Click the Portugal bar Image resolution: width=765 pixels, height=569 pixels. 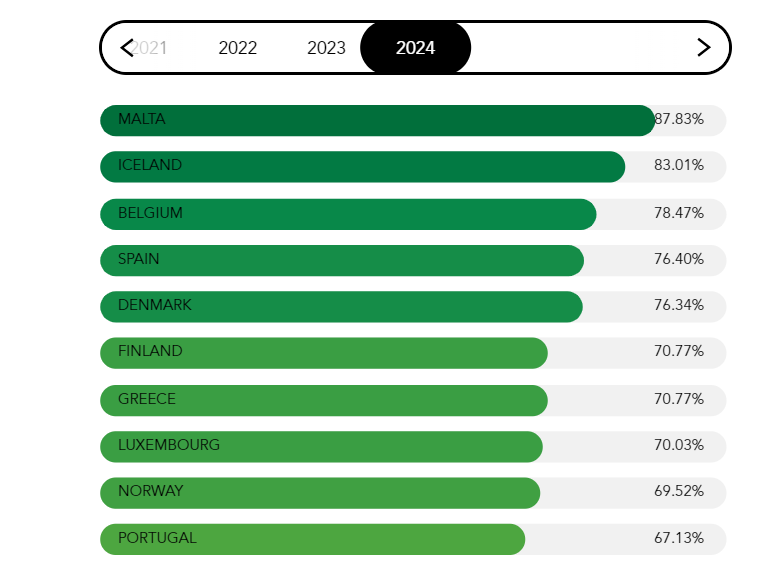tap(312, 539)
